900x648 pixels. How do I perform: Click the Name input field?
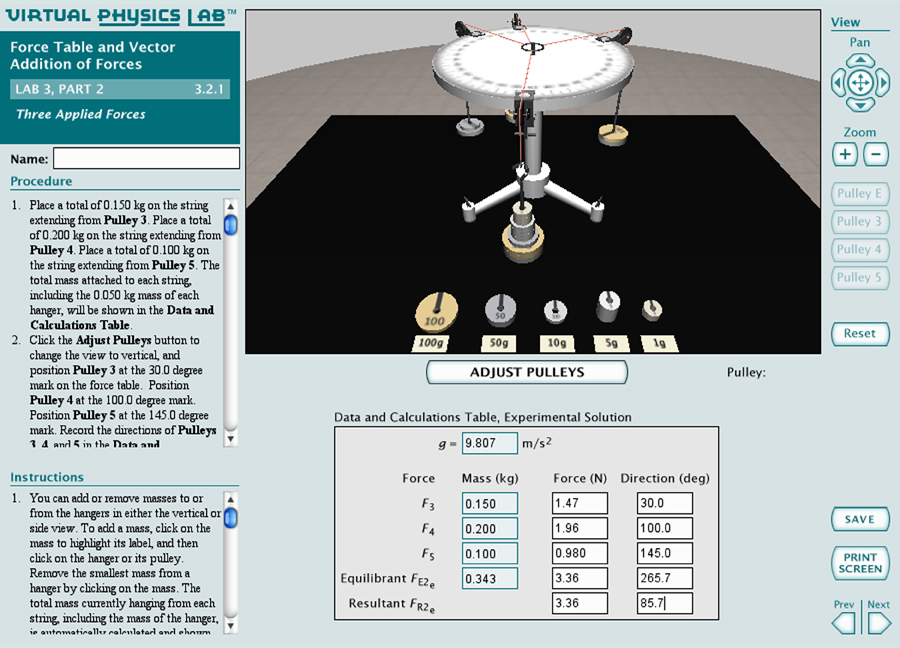[146, 158]
